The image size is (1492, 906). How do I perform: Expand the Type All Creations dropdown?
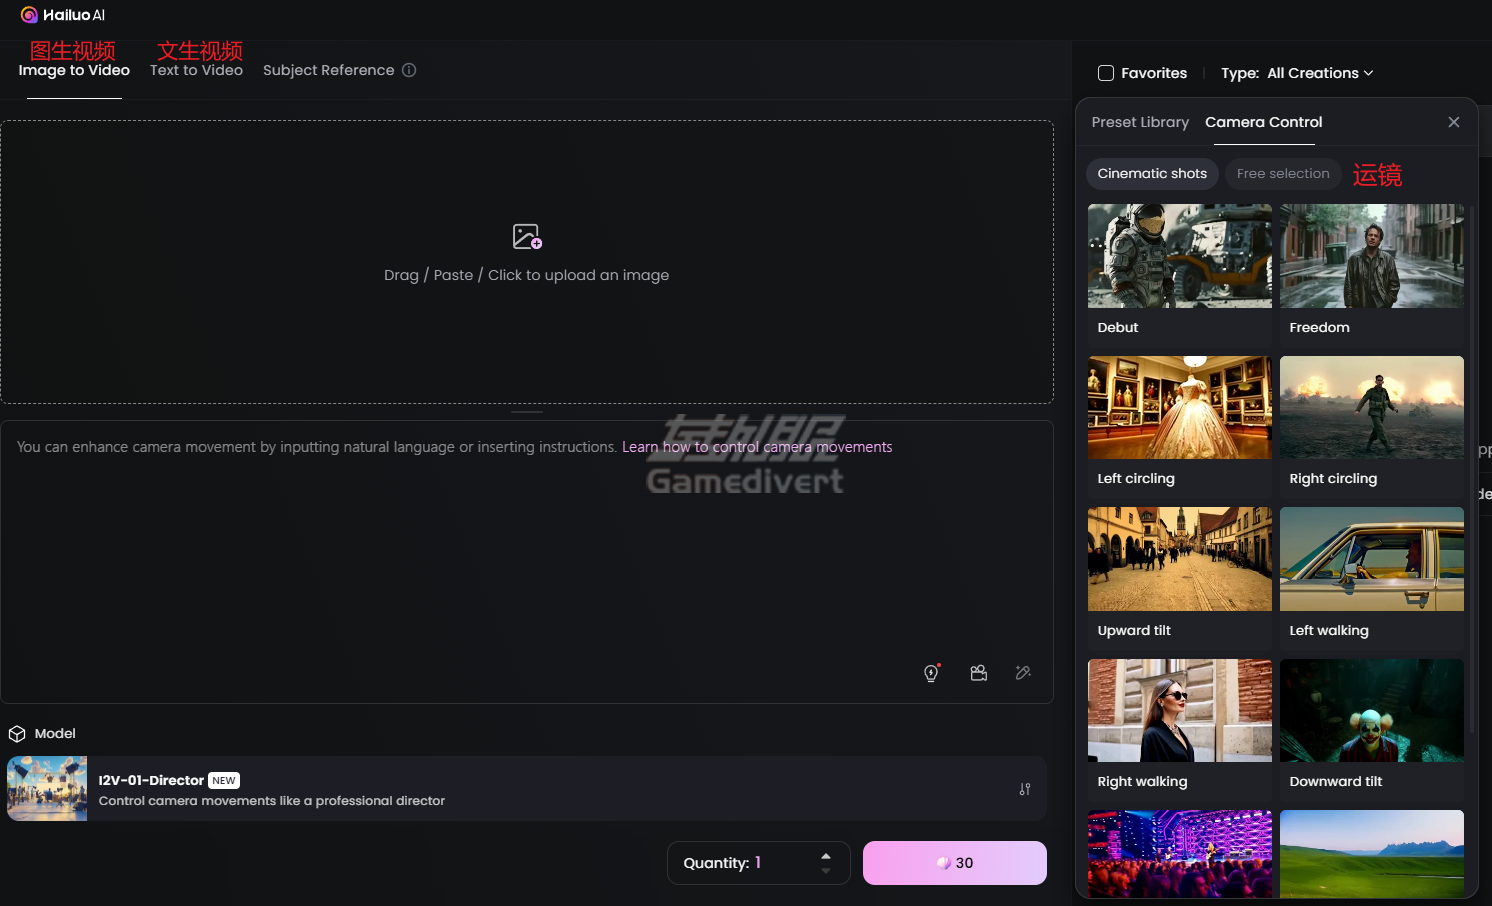point(1320,73)
